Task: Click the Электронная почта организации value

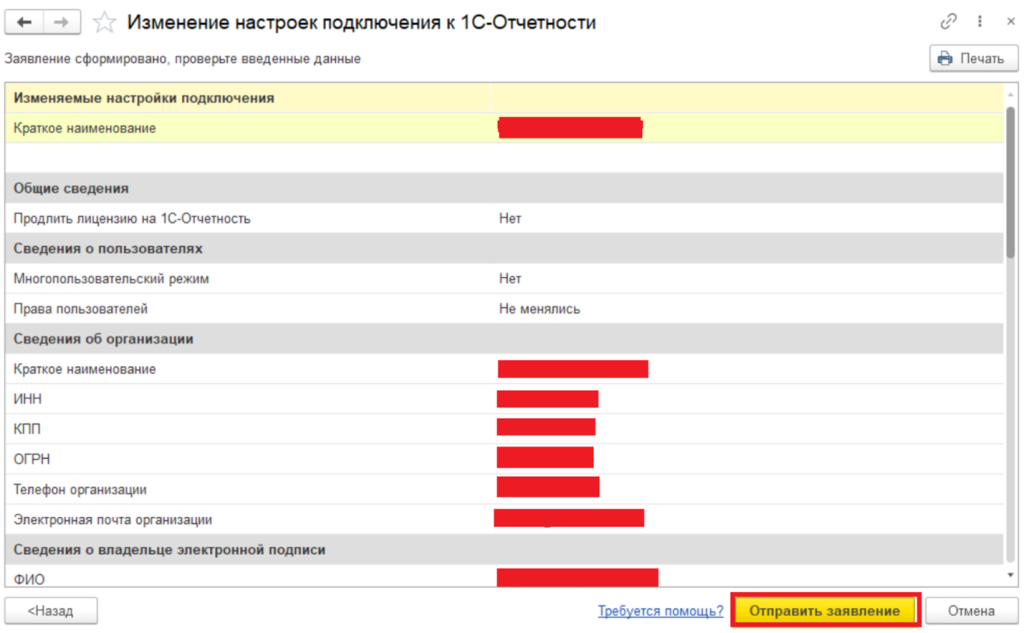Action: coord(570,519)
